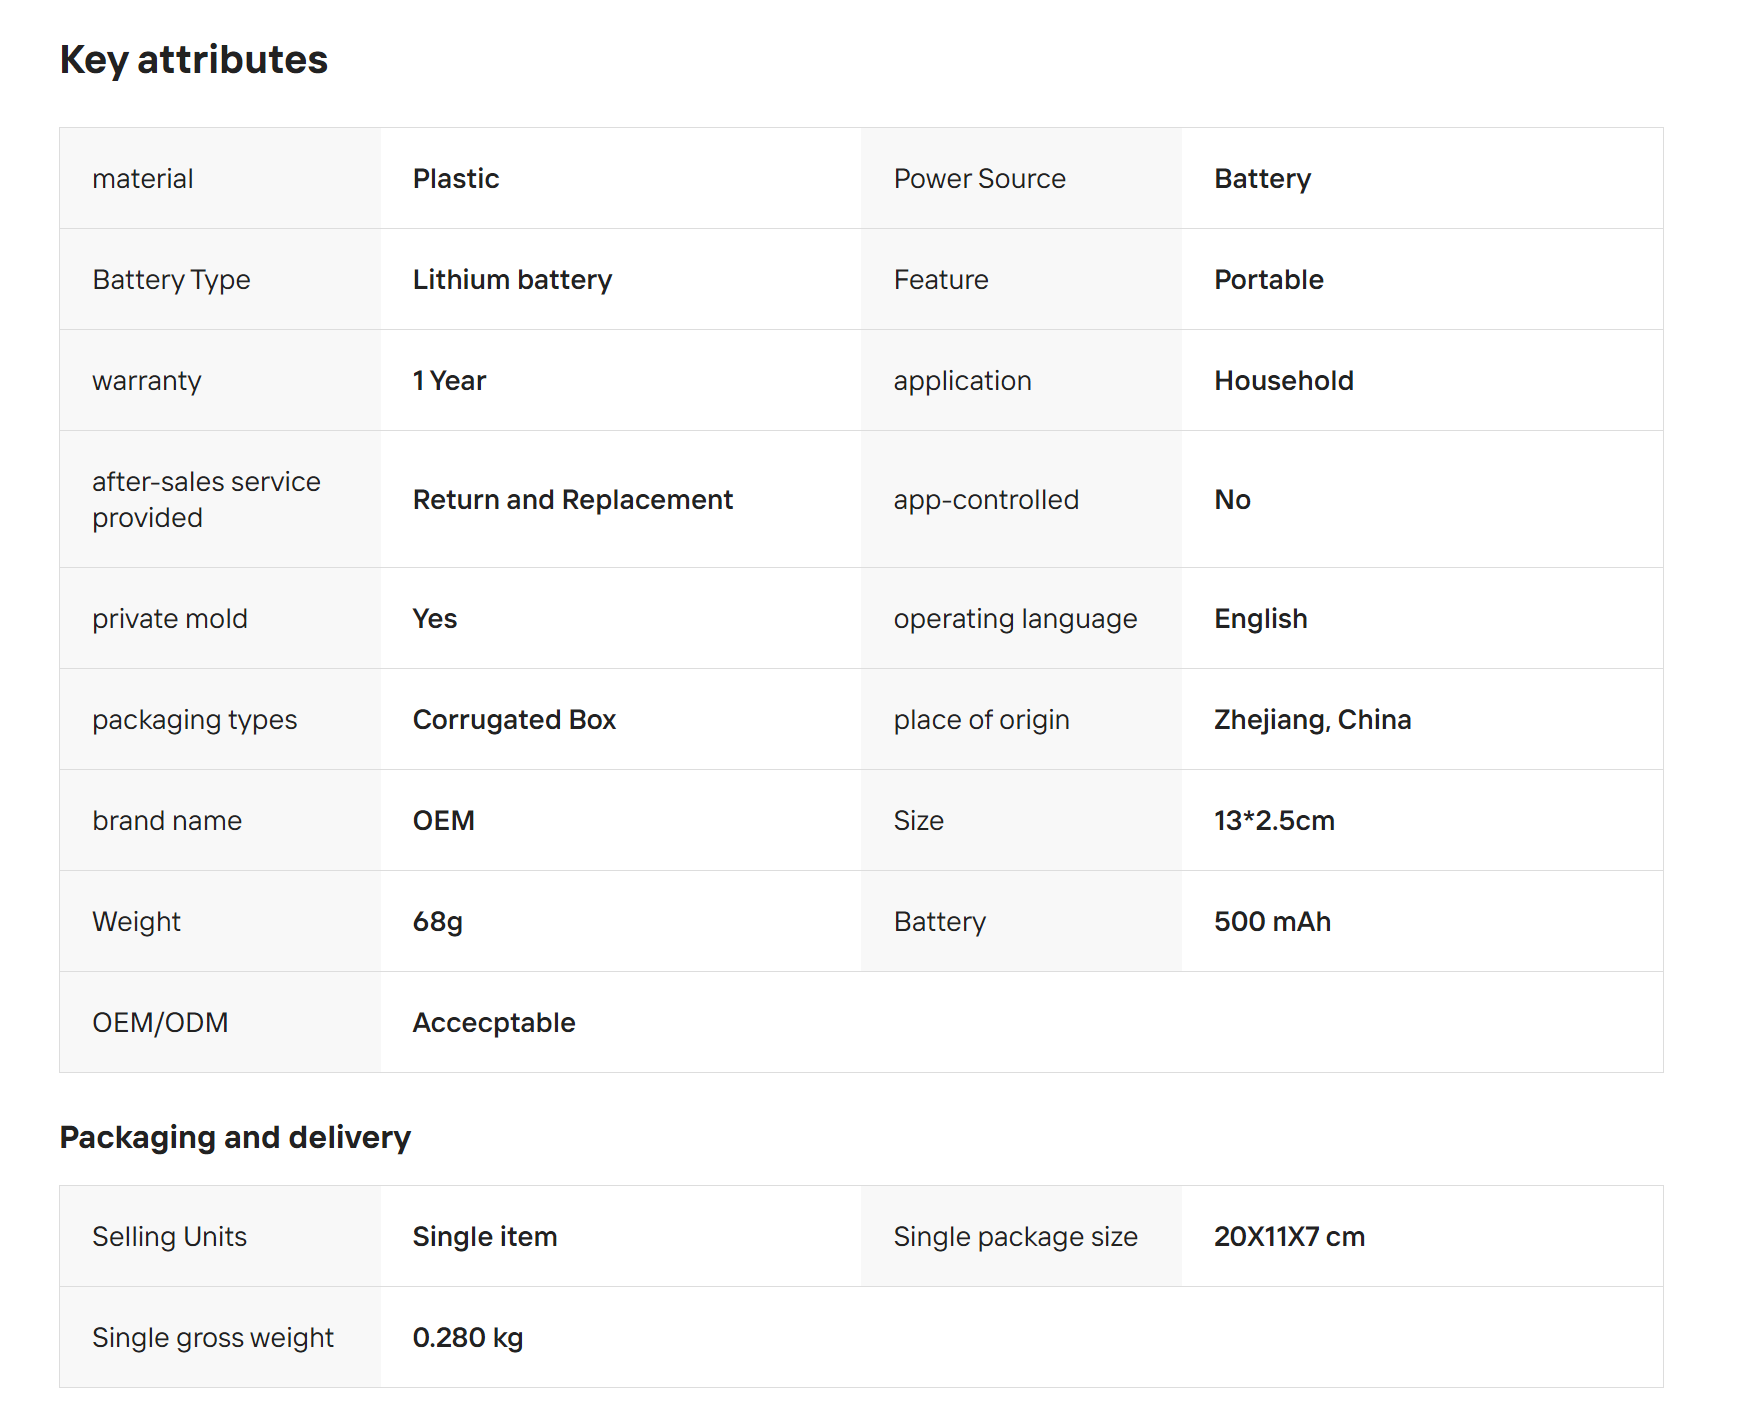Viewport: 1738px width, 1422px height.
Task: Click the operating language English value
Action: coord(1260,619)
